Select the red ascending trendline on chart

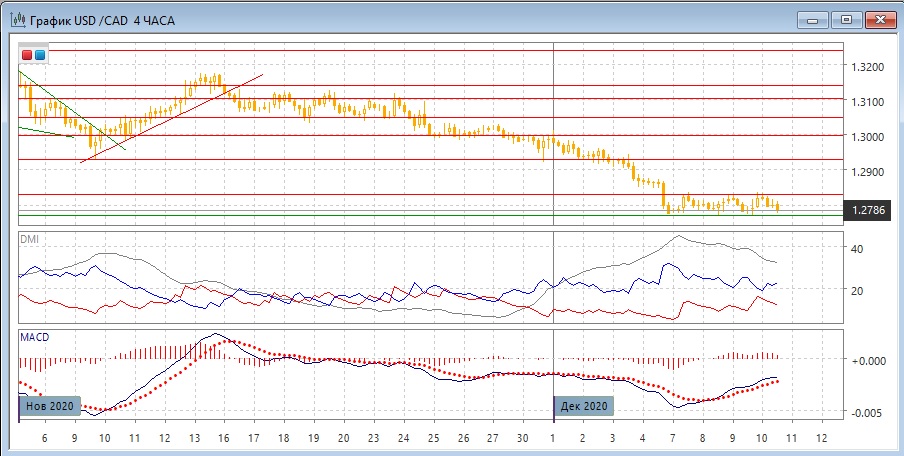click(x=170, y=118)
